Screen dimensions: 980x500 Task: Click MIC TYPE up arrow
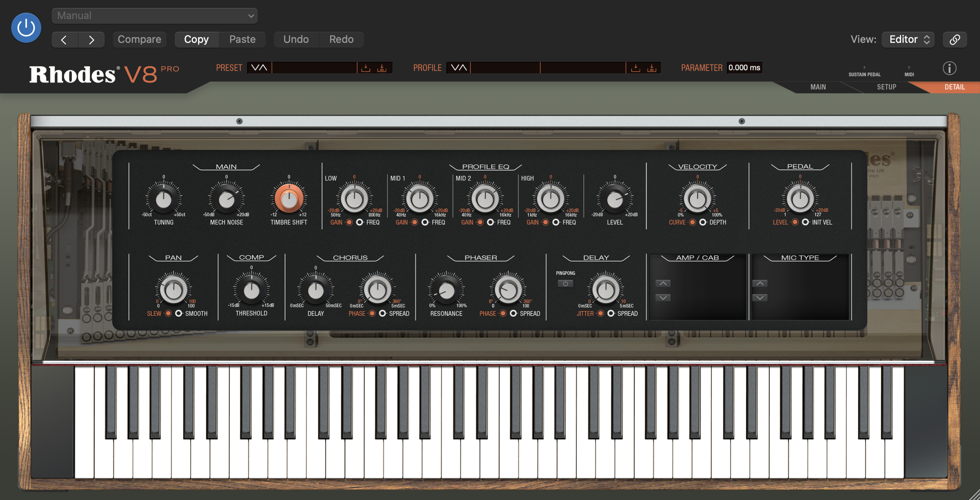point(760,283)
